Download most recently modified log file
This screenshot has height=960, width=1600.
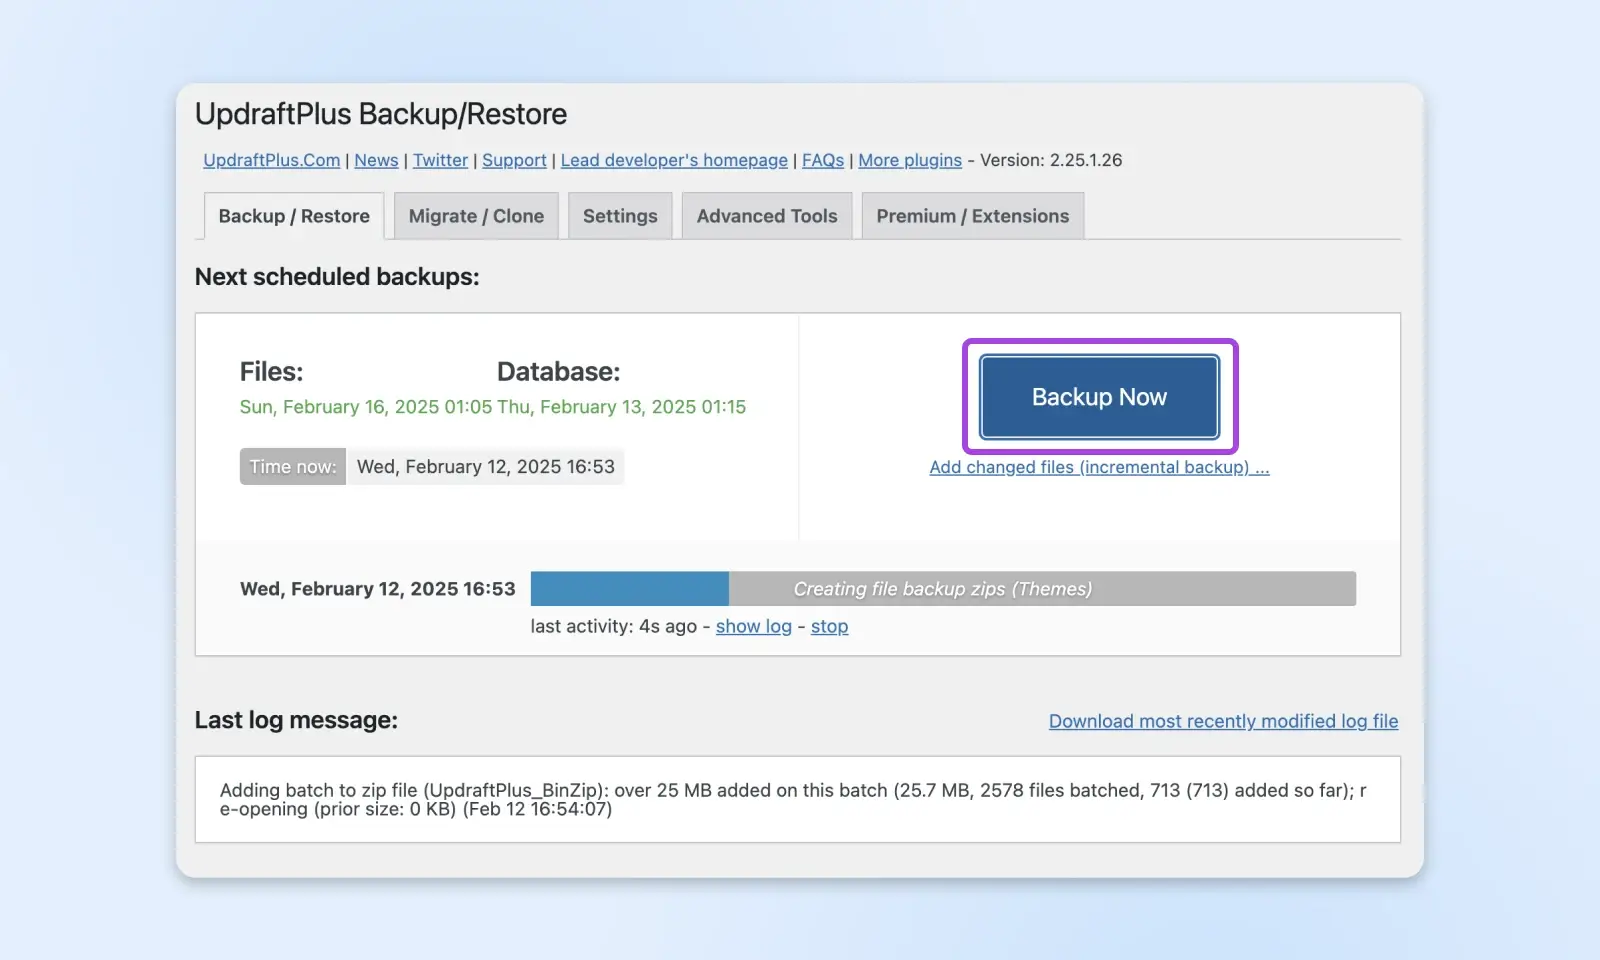tap(1223, 721)
